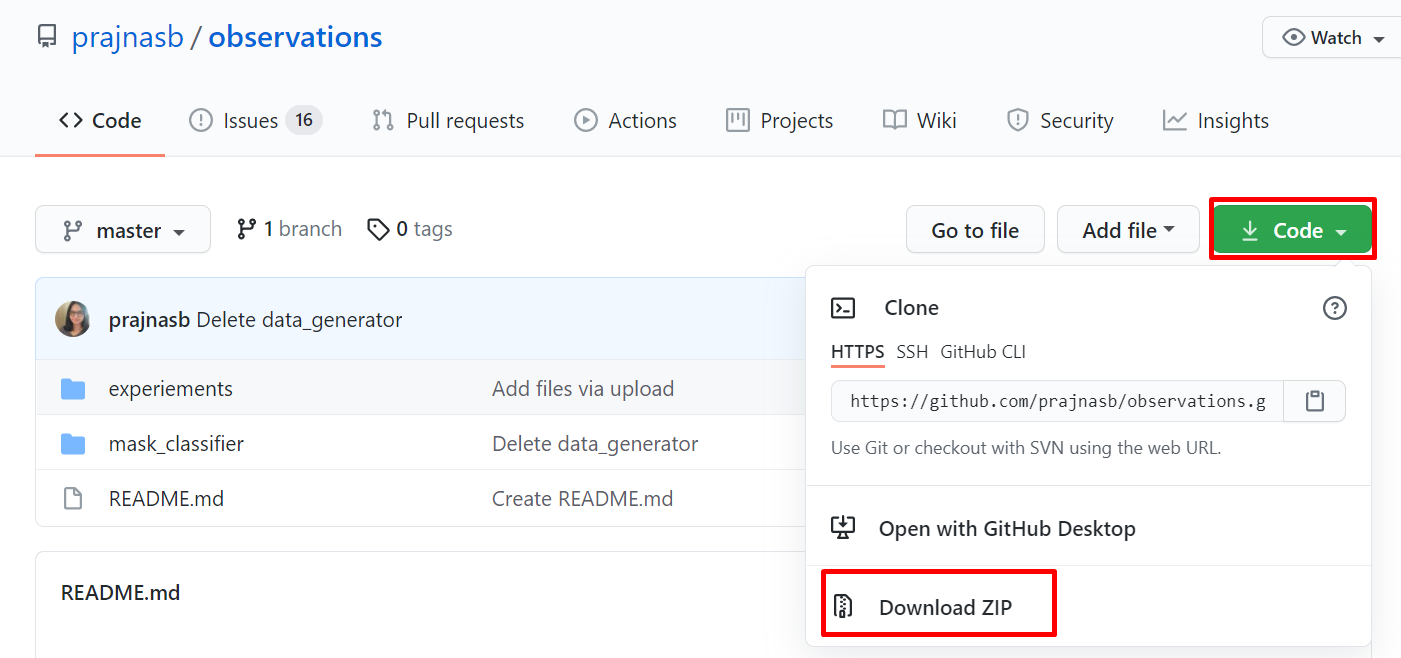Go to the Actions tab

pyautogui.click(x=625, y=121)
